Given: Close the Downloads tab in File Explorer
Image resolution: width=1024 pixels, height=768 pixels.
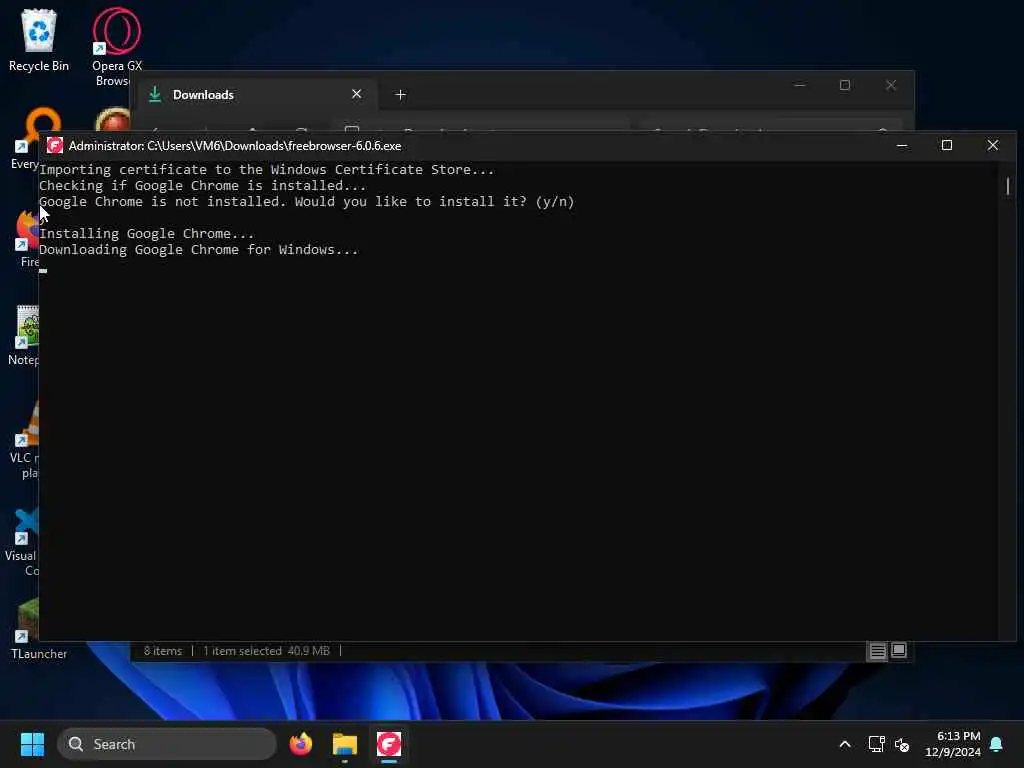Looking at the screenshot, I should click(357, 94).
